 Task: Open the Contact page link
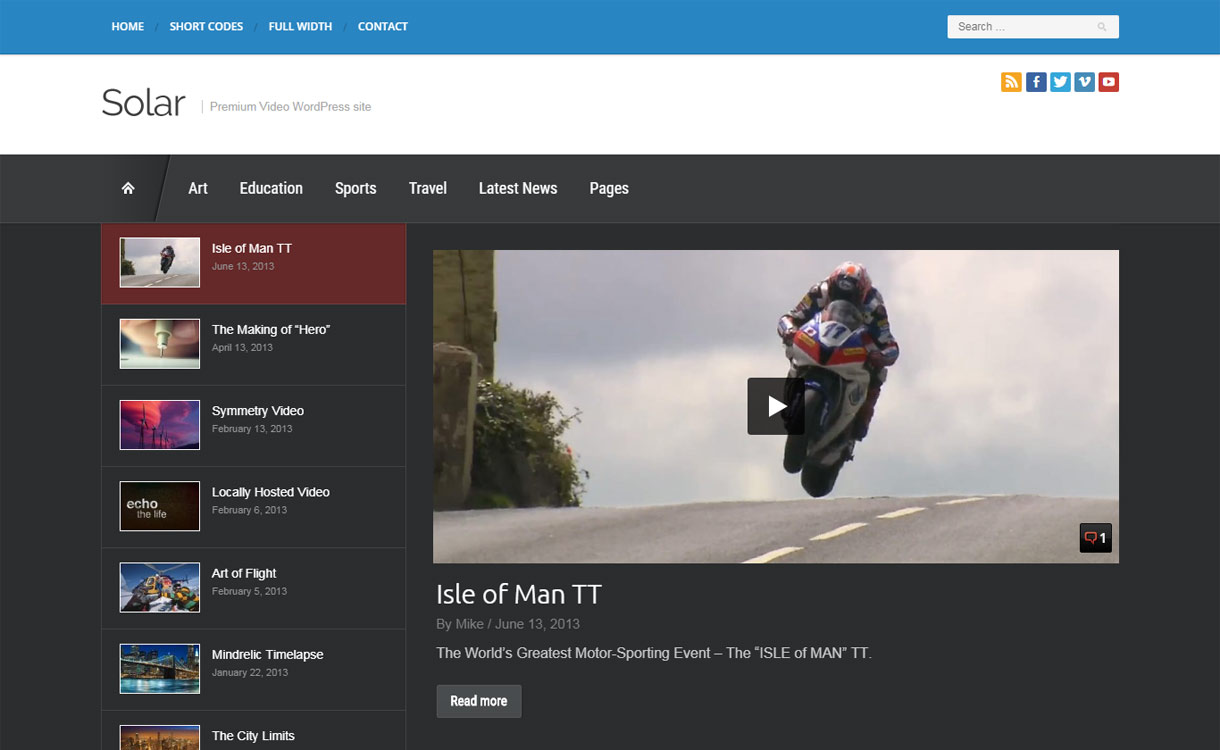pyautogui.click(x=382, y=26)
